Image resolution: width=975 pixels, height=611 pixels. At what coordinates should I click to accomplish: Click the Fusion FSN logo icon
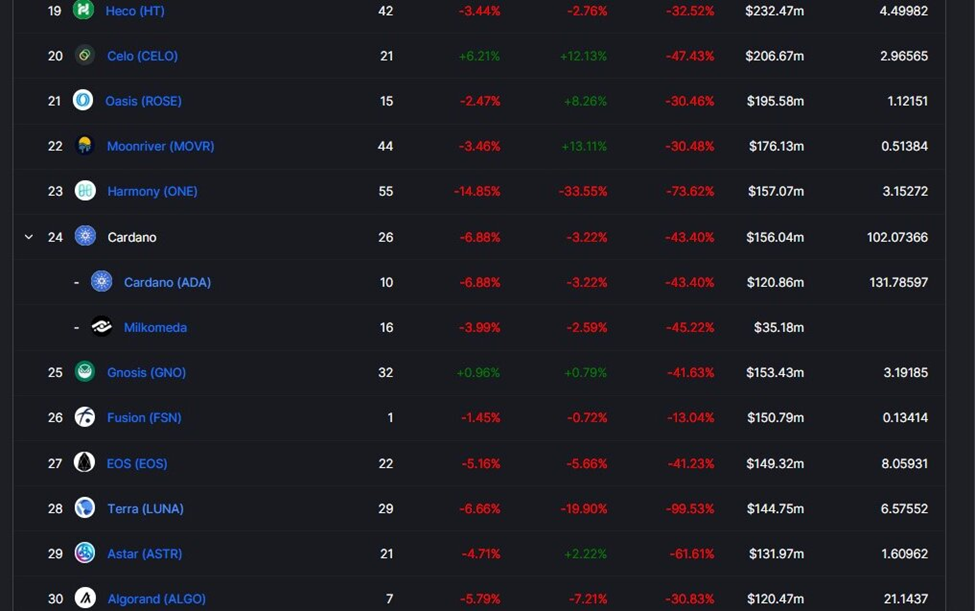point(85,417)
